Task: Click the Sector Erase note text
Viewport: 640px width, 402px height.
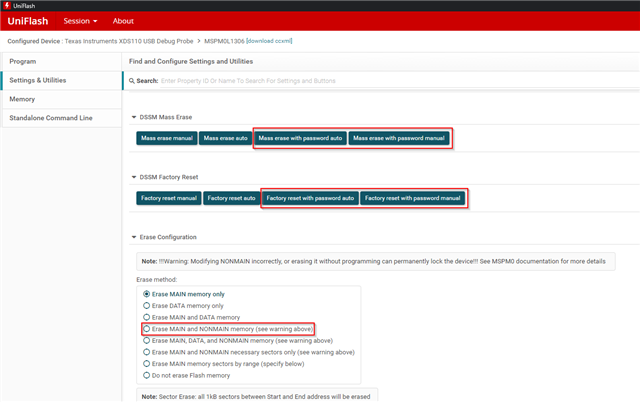Action: click(256, 397)
